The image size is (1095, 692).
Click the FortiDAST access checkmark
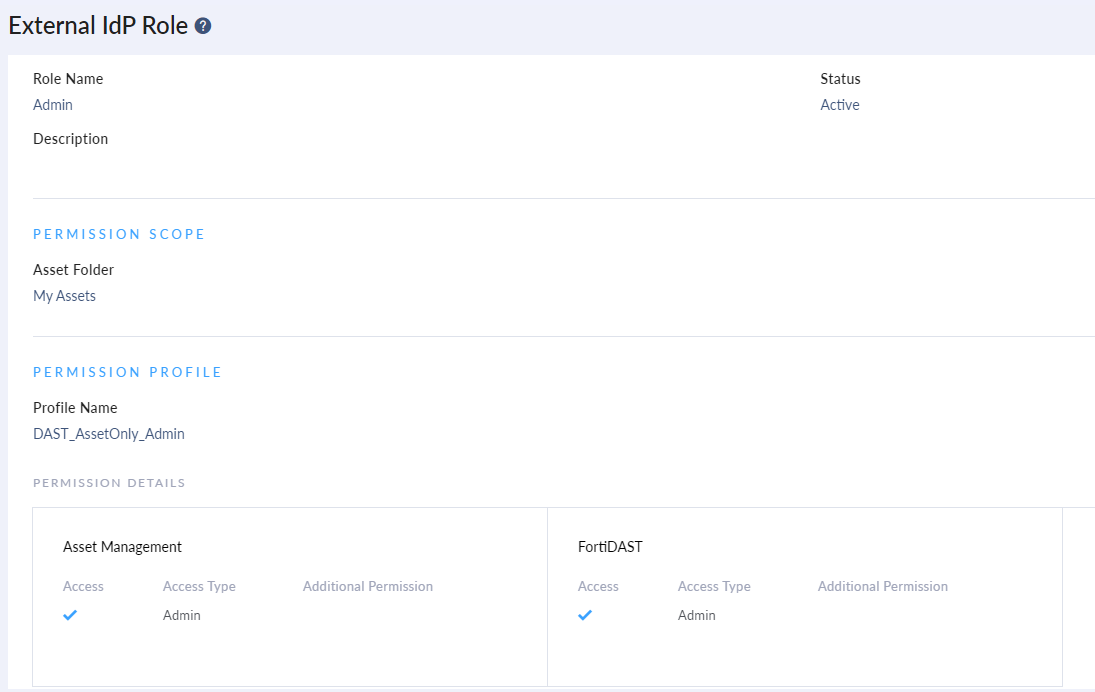pyautogui.click(x=585, y=615)
